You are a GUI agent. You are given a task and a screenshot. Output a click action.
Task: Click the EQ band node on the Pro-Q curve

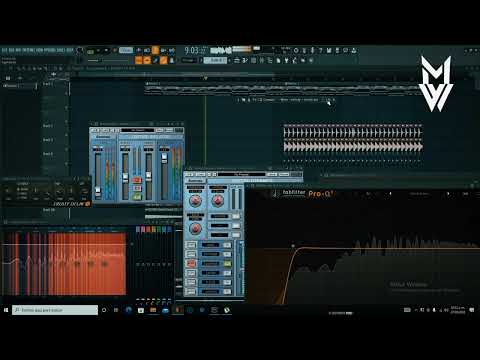point(293,246)
